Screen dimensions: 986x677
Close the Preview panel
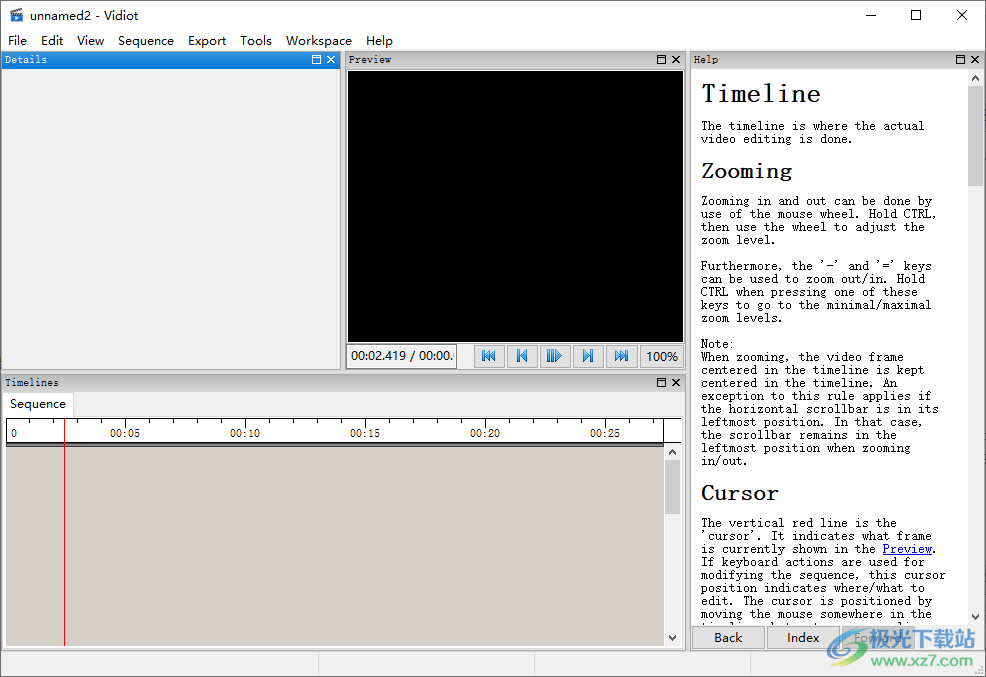(676, 59)
